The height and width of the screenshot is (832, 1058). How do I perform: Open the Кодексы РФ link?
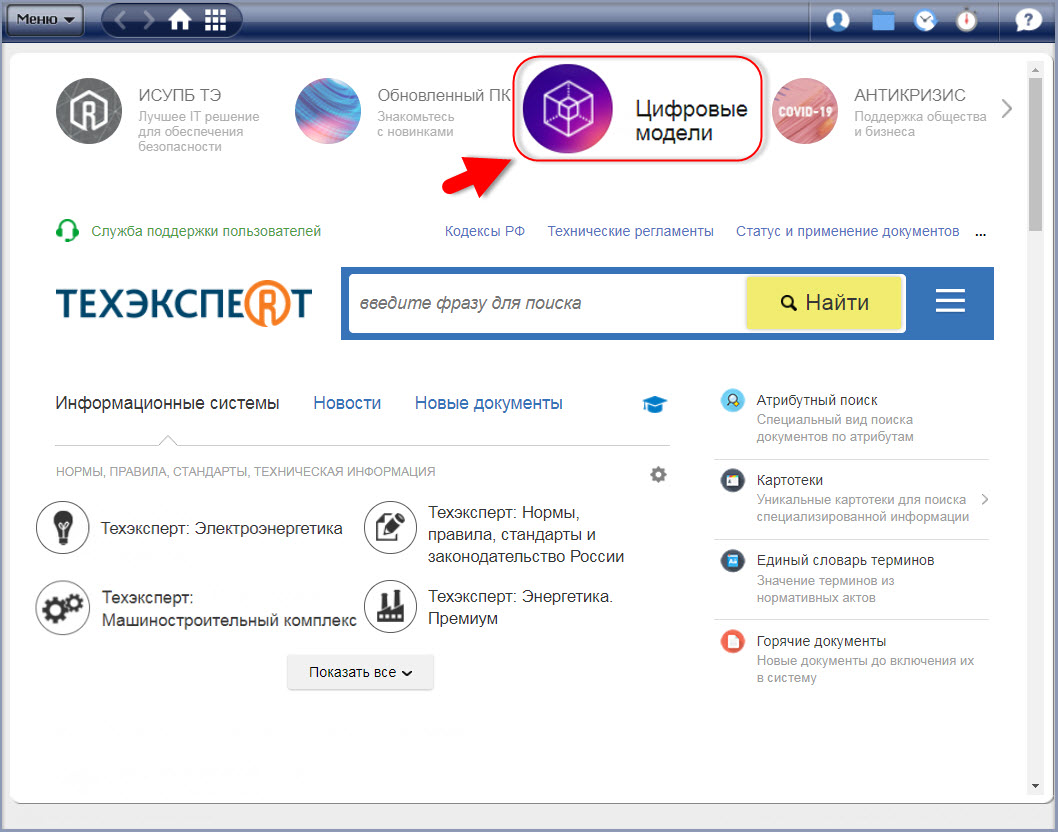[x=484, y=231]
